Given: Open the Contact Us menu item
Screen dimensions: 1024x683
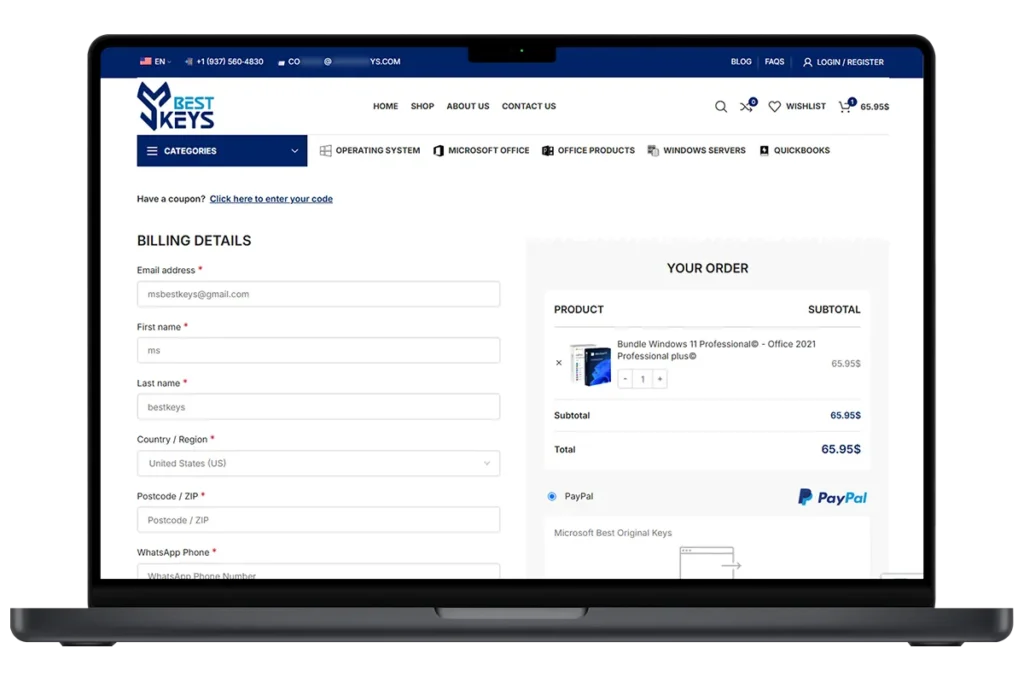Looking at the screenshot, I should (x=528, y=106).
